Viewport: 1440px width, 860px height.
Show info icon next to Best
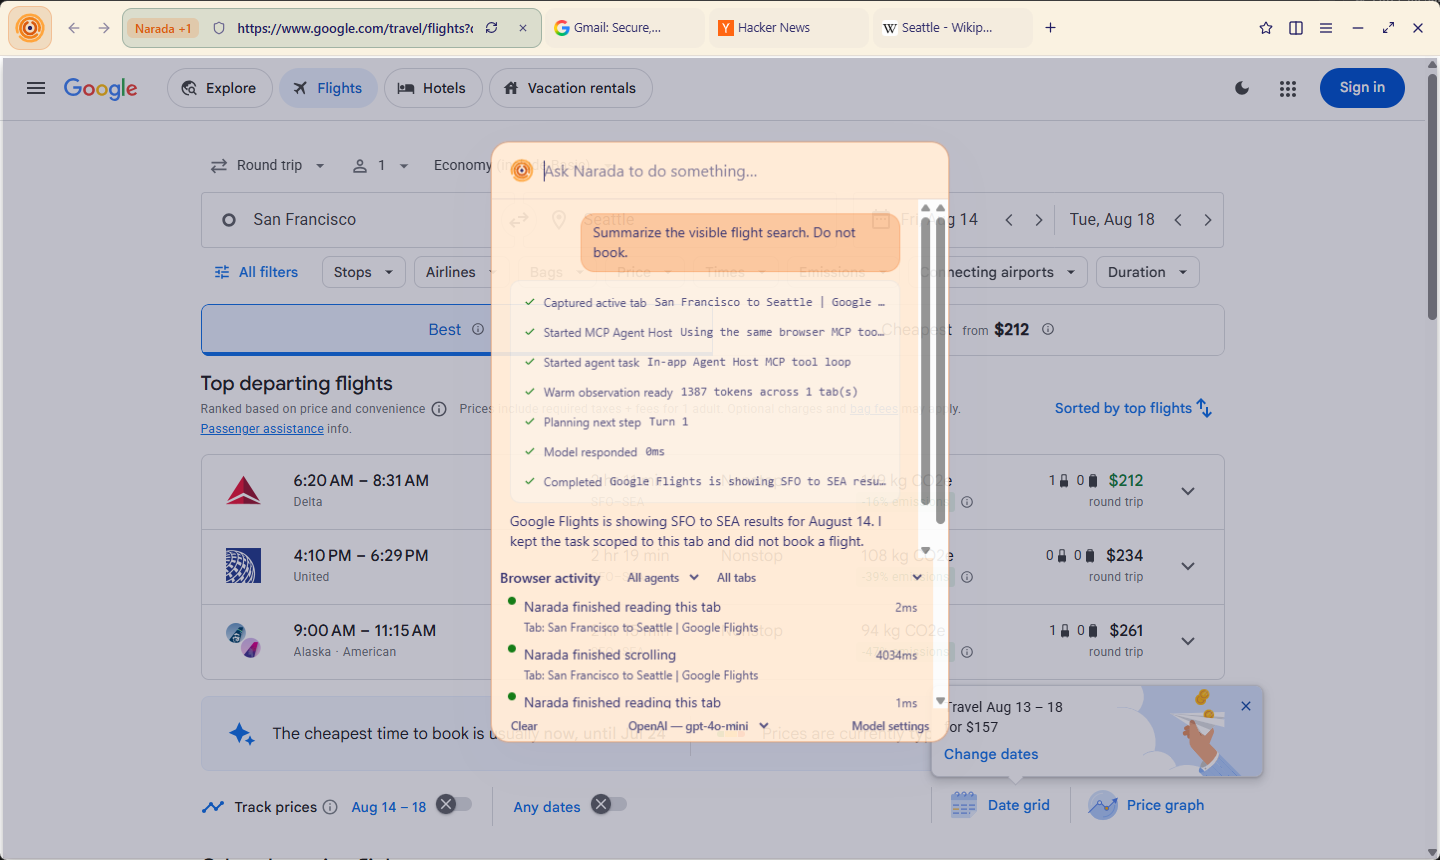478,329
